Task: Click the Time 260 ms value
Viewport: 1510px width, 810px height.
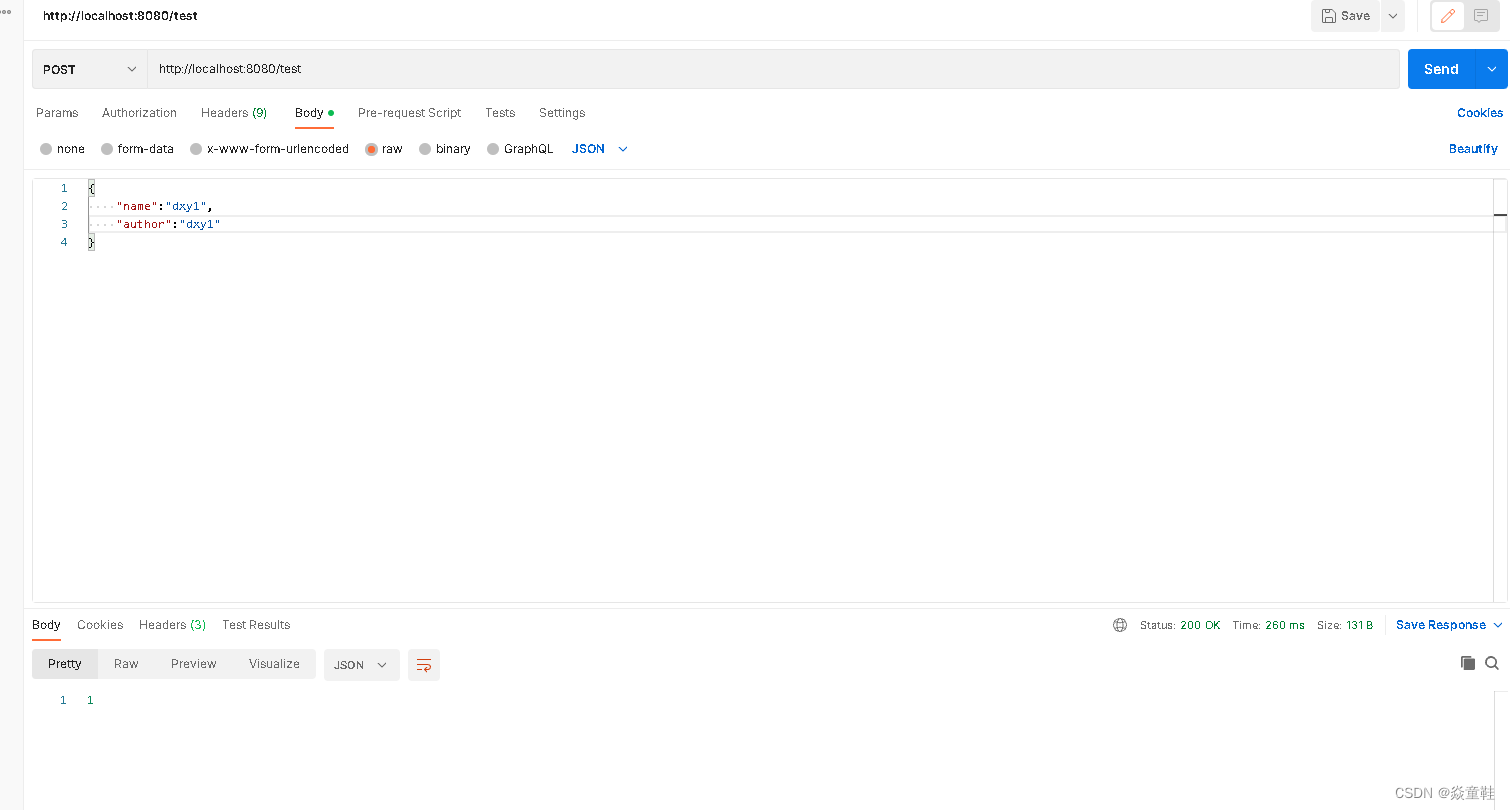Action: [x=1285, y=625]
